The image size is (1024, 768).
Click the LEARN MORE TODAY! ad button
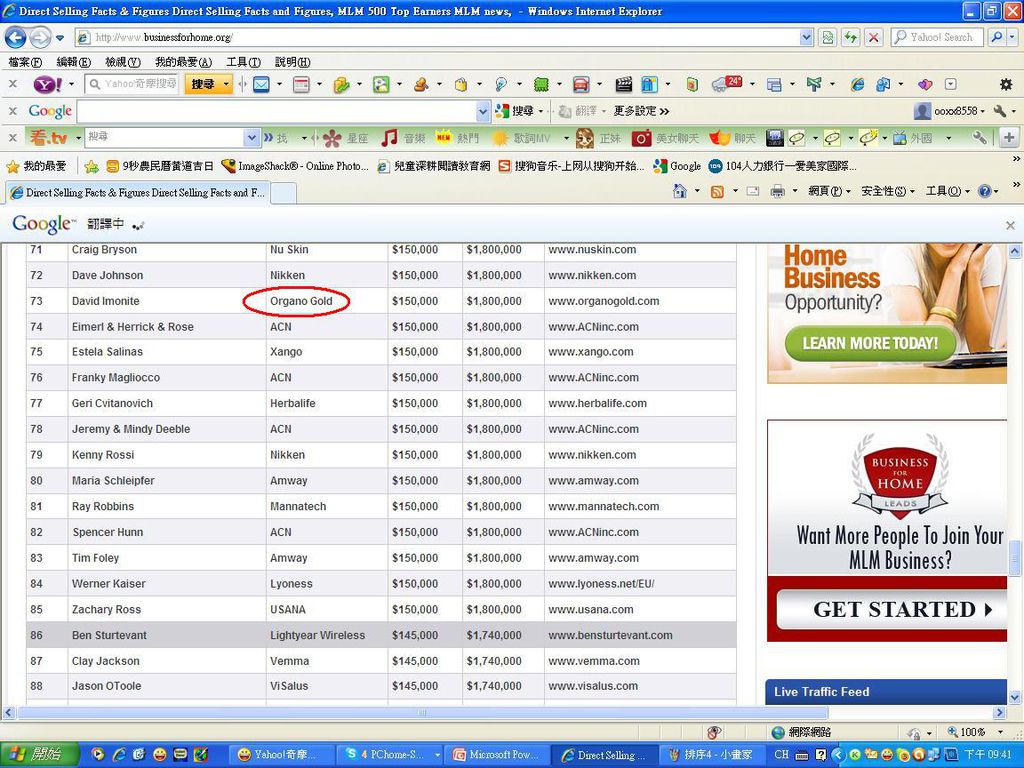coord(870,343)
